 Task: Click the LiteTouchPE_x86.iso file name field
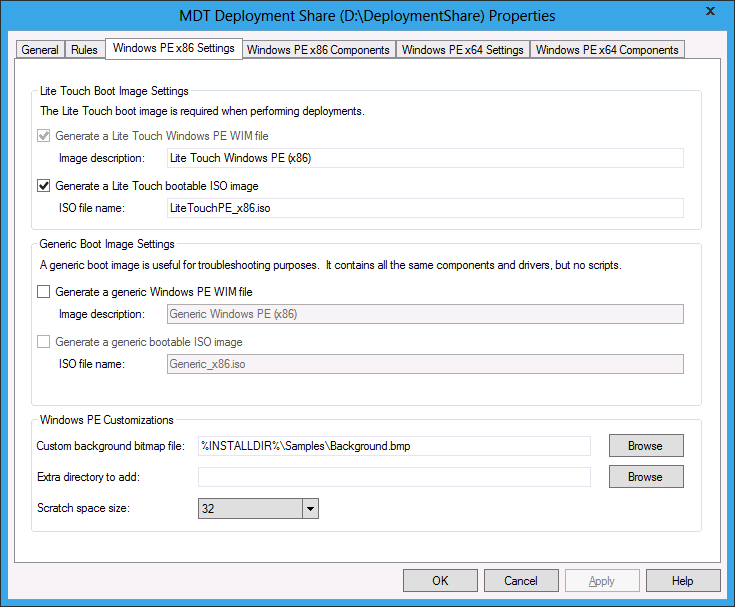425,208
